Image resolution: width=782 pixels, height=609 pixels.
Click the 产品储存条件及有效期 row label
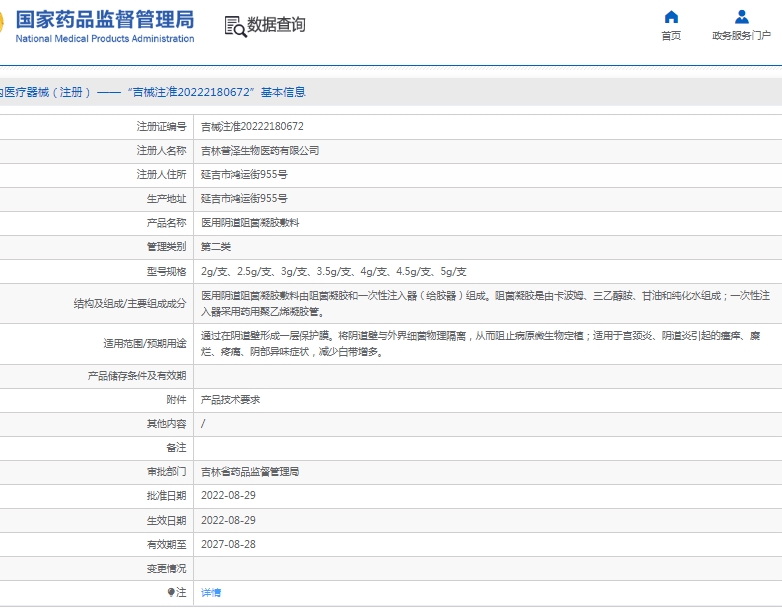[x=137, y=376]
